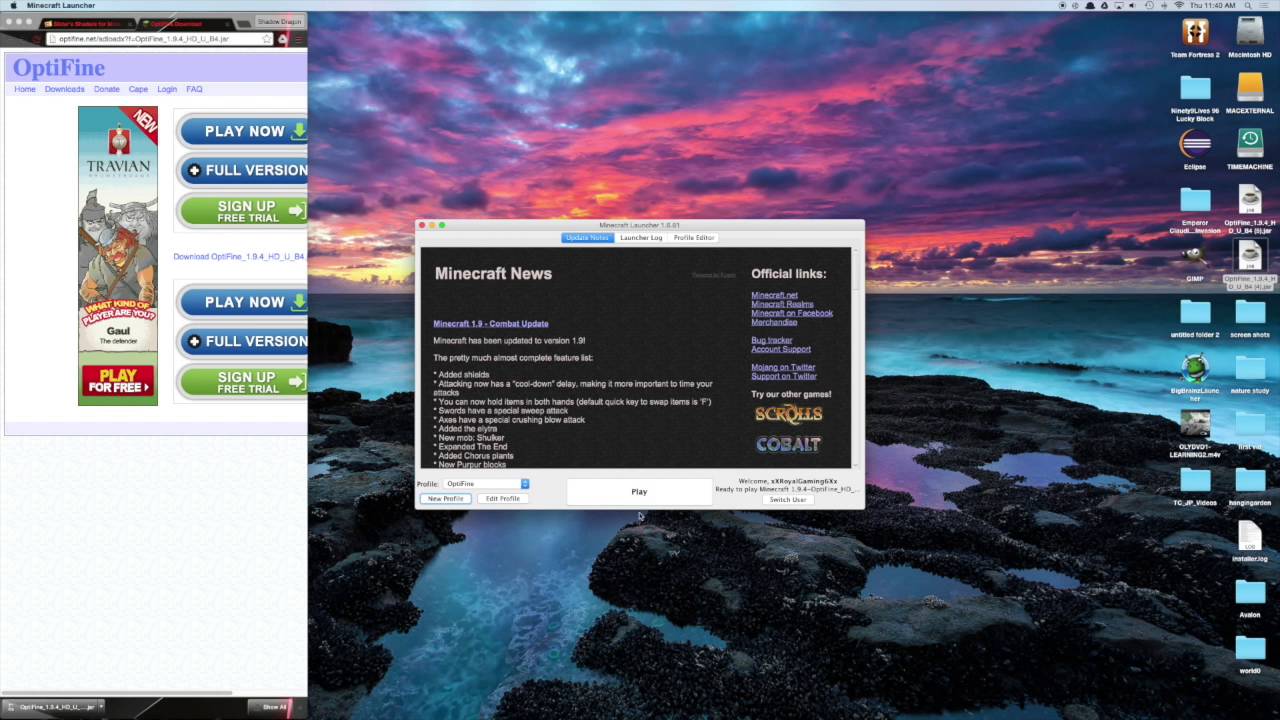Select the GIMP desktop icon
The width and height of the screenshot is (1280, 720).
pyautogui.click(x=1195, y=256)
